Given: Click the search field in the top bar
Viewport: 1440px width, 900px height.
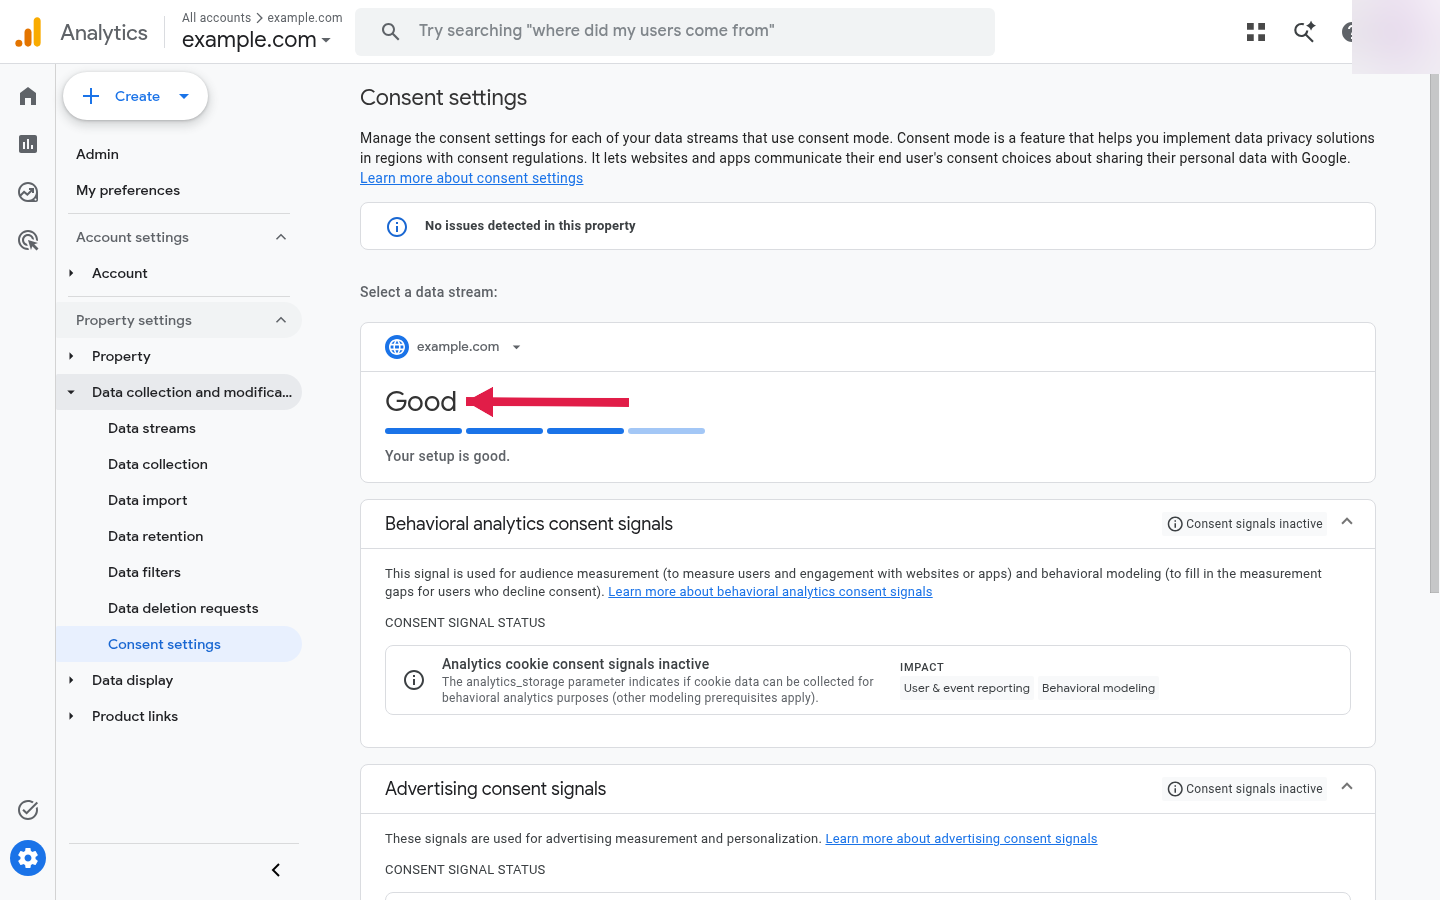Looking at the screenshot, I should (675, 32).
